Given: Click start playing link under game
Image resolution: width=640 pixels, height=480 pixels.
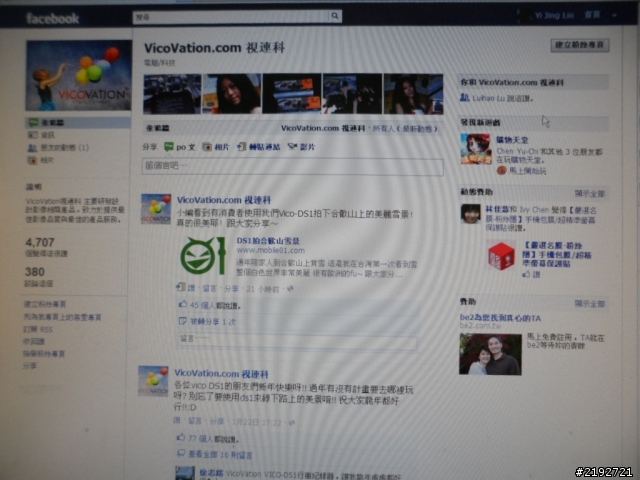Looking at the screenshot, I should (527, 171).
